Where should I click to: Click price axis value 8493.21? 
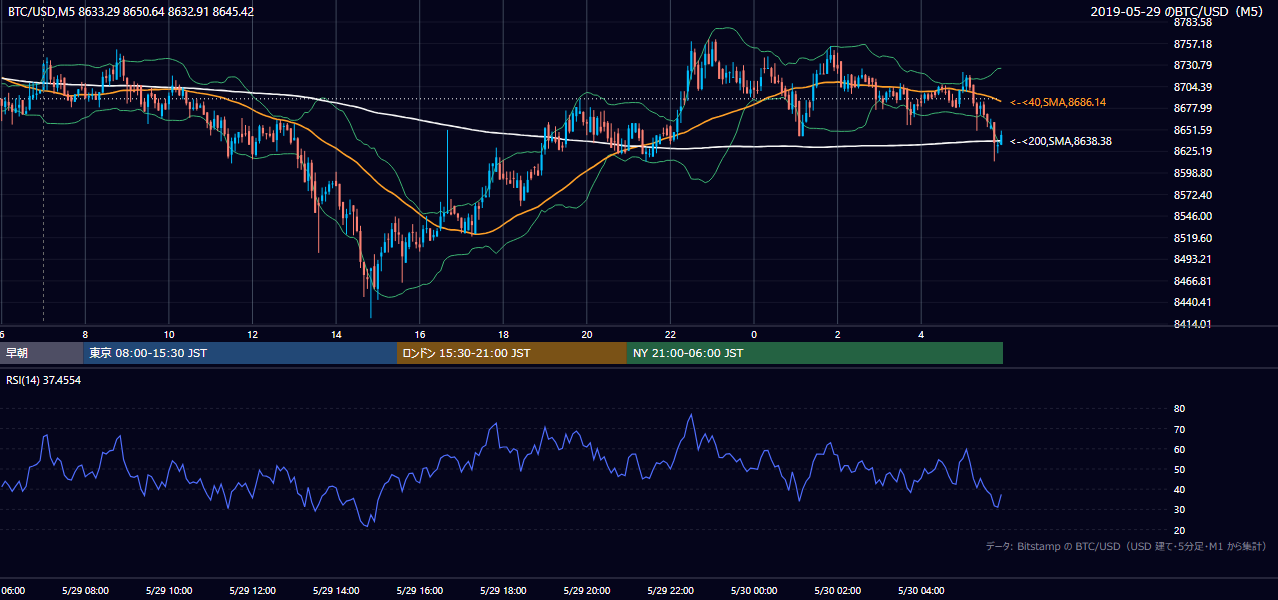click(x=1192, y=259)
